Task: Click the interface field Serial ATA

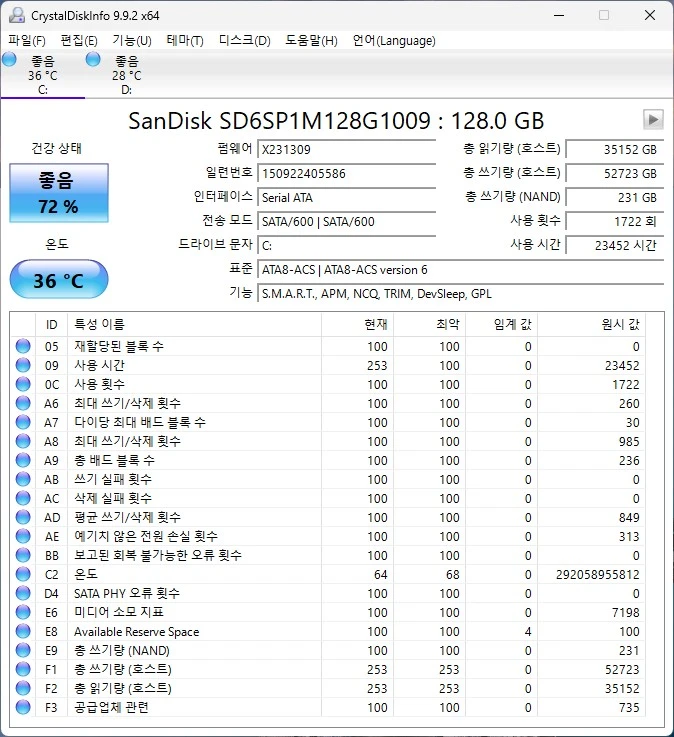Action: coord(347,197)
